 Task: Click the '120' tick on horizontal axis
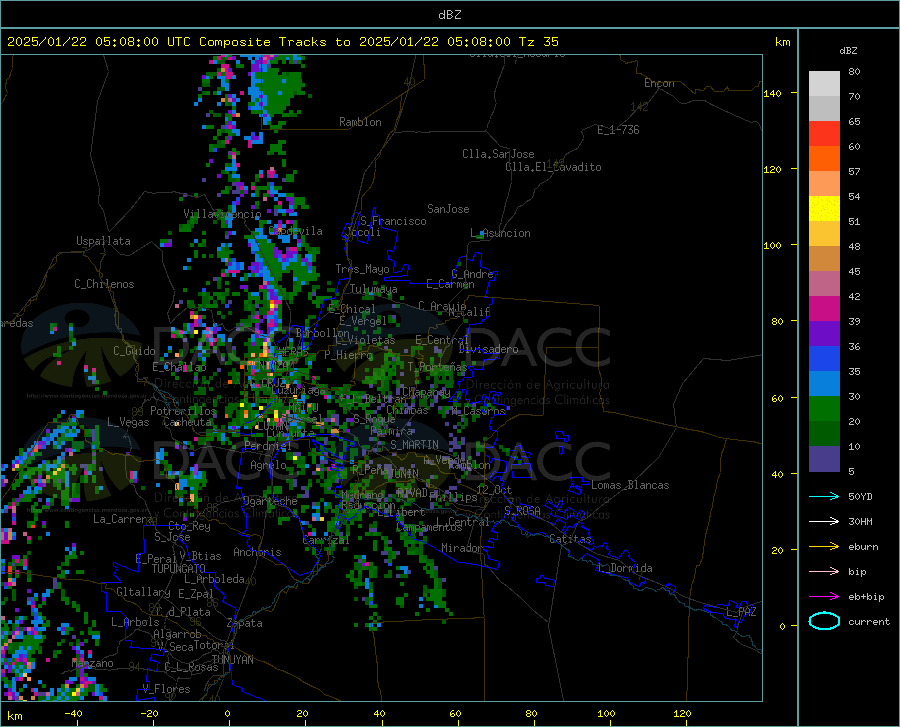(682, 714)
